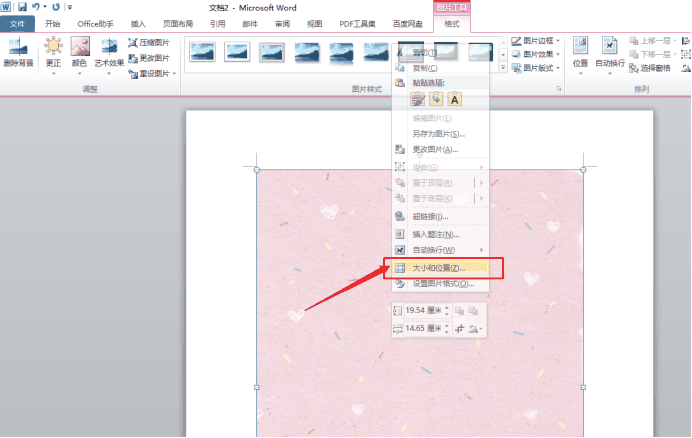The height and width of the screenshot is (438, 692).
Task: Open the Color (颜色) adjustment tool
Action: [80, 50]
